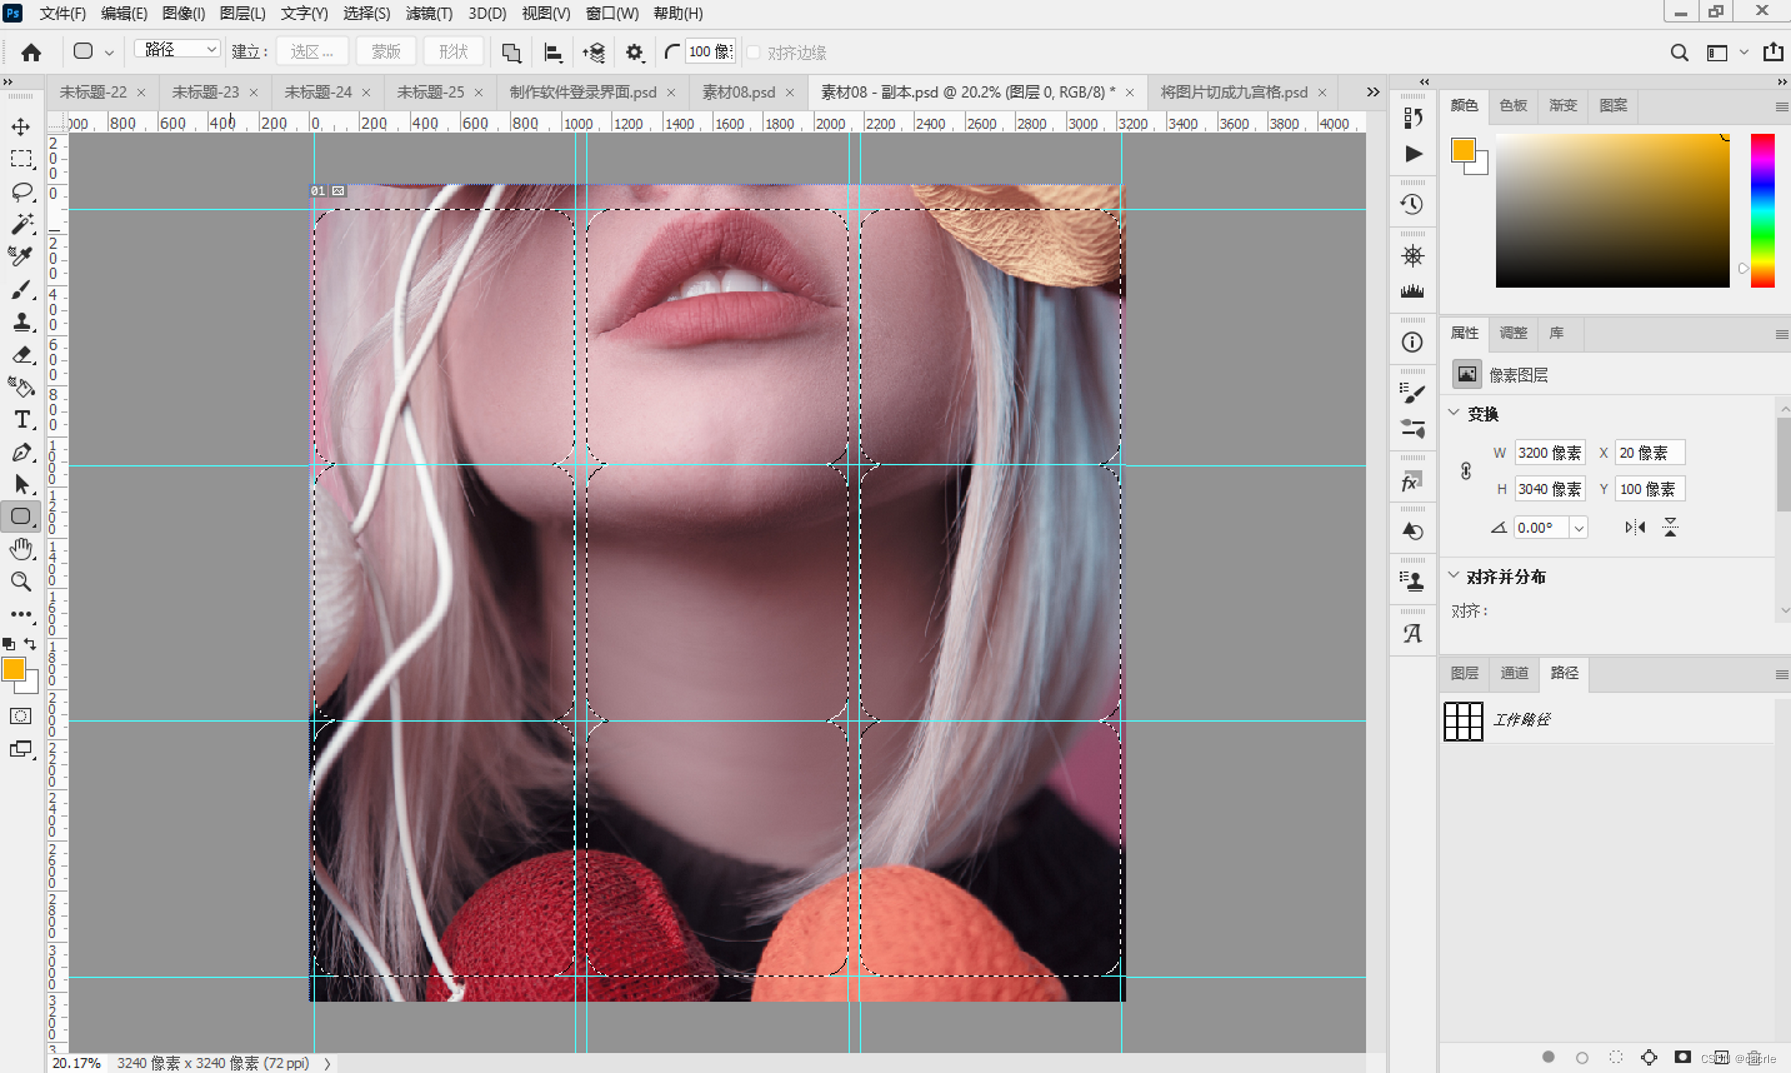The height and width of the screenshot is (1073, 1791).
Task: Select the Eyedropper tool
Action: tap(21, 257)
